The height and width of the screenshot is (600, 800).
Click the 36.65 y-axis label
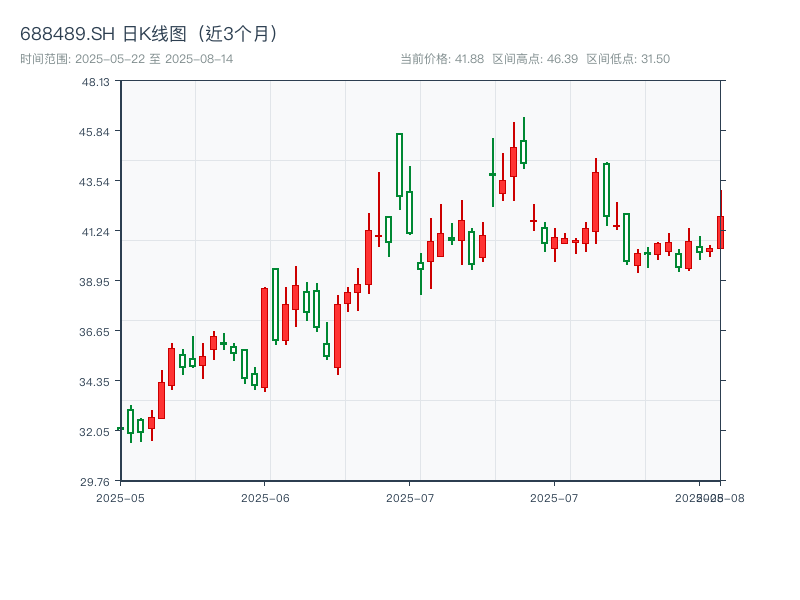point(96,331)
